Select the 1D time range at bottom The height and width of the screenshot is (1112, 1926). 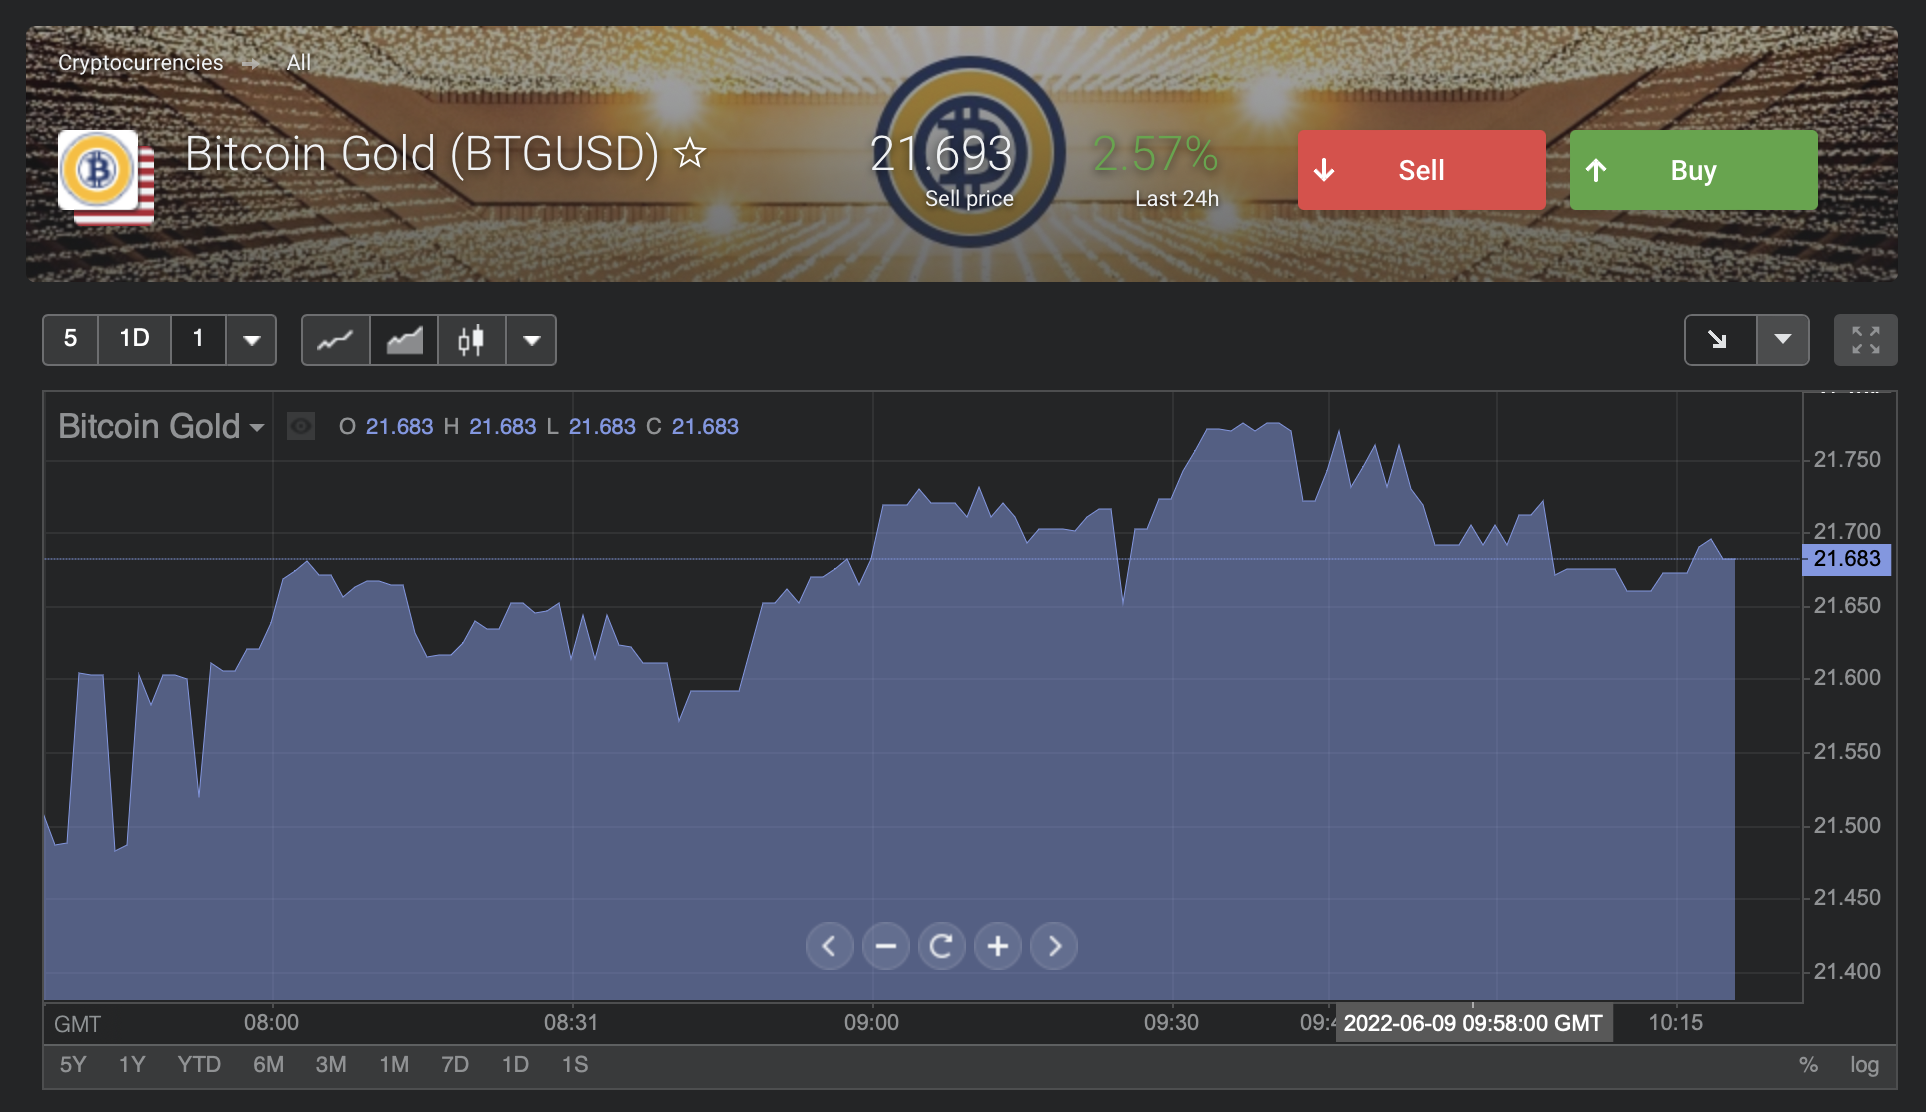tap(515, 1065)
